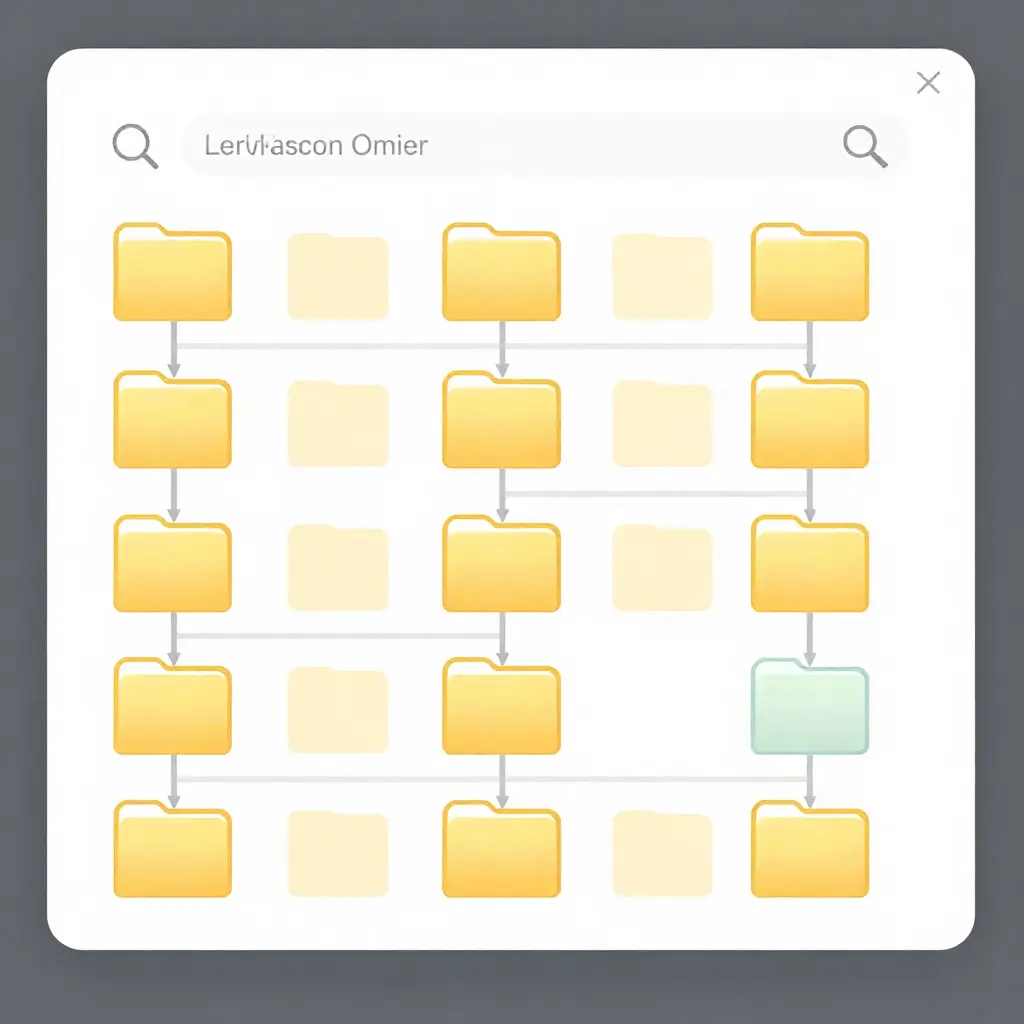Open the yellow folder in the top-right corner
Image resolution: width=1024 pixels, height=1024 pixels.
point(810,270)
